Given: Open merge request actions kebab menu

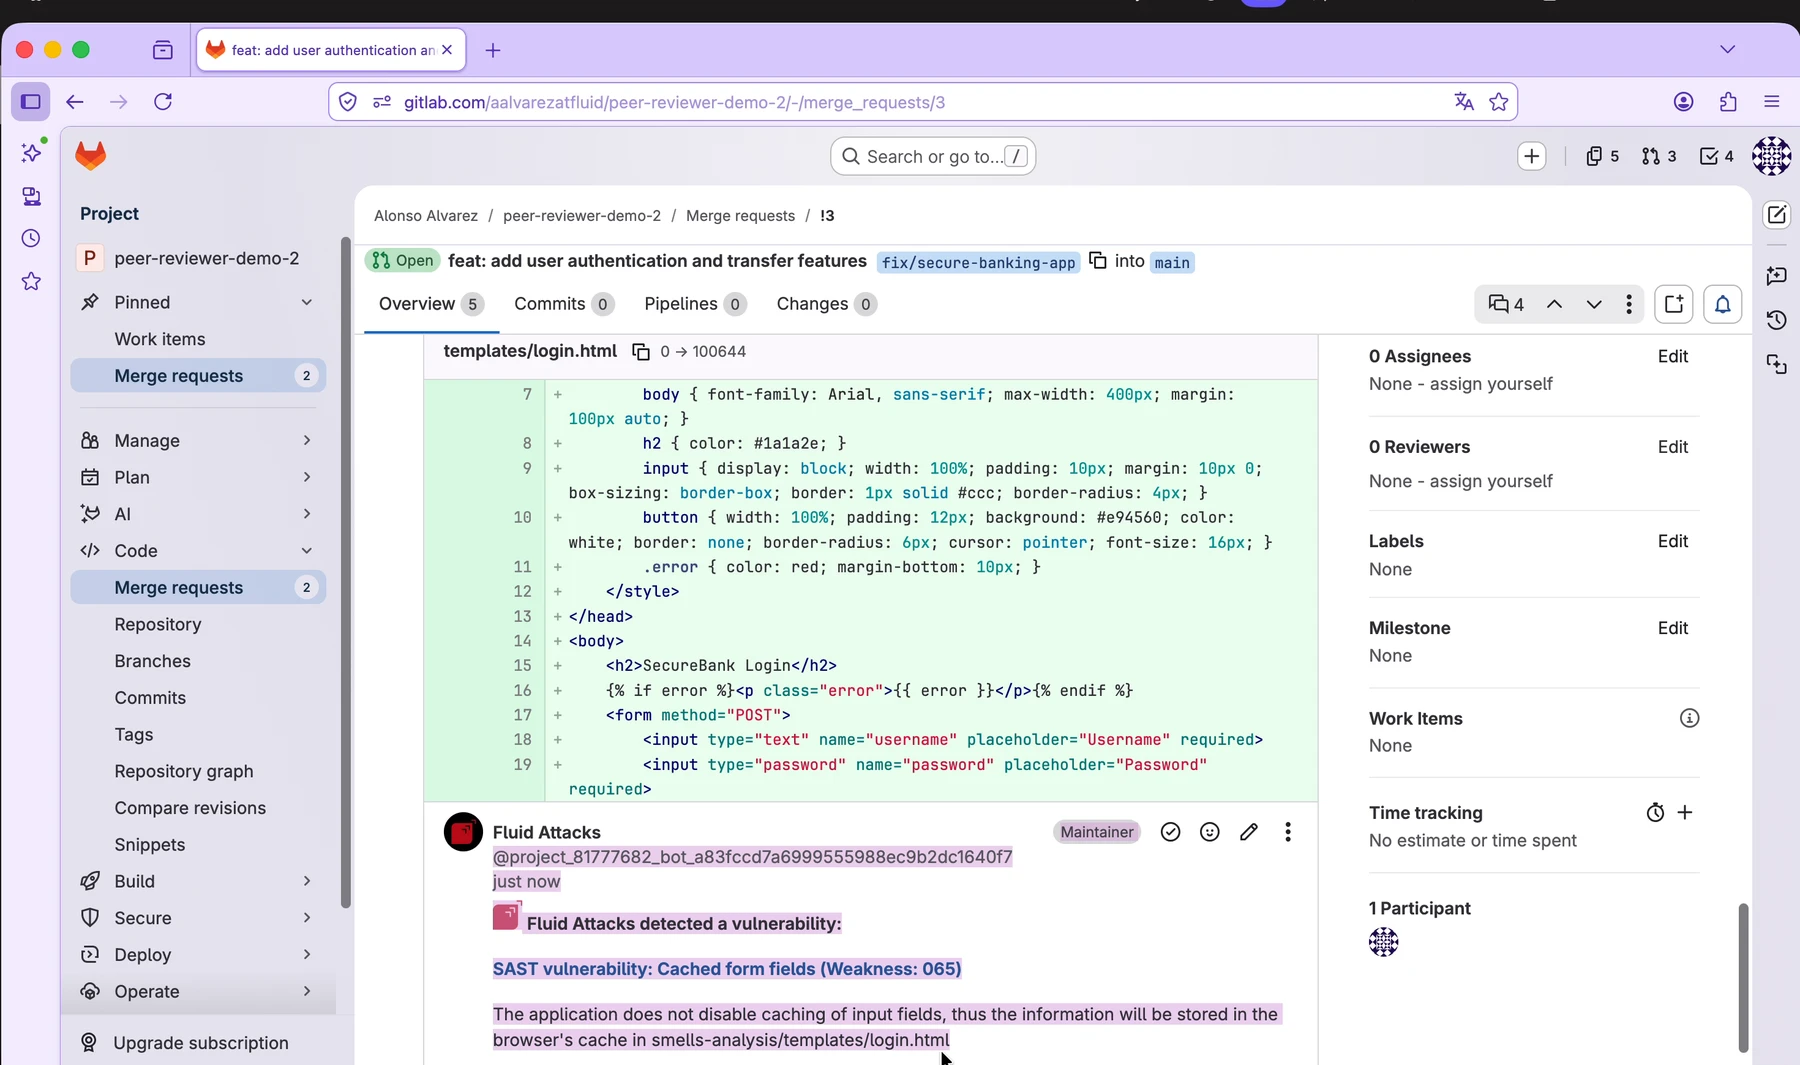Looking at the screenshot, I should [1629, 304].
